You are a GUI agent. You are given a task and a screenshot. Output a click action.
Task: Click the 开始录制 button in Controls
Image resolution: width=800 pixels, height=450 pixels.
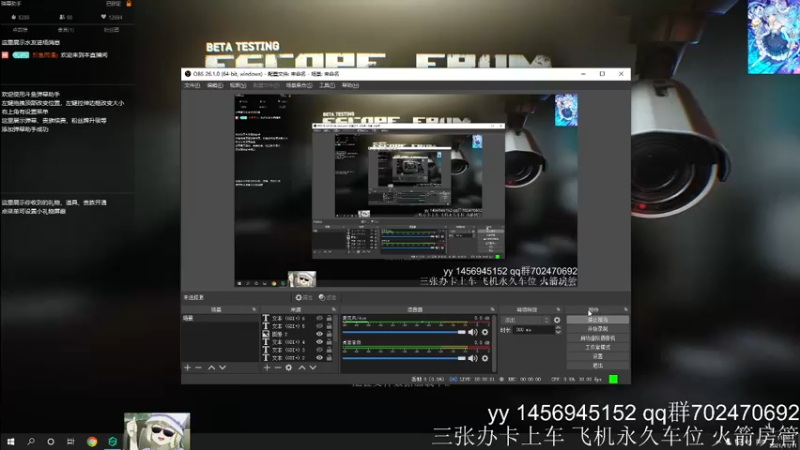click(597, 329)
